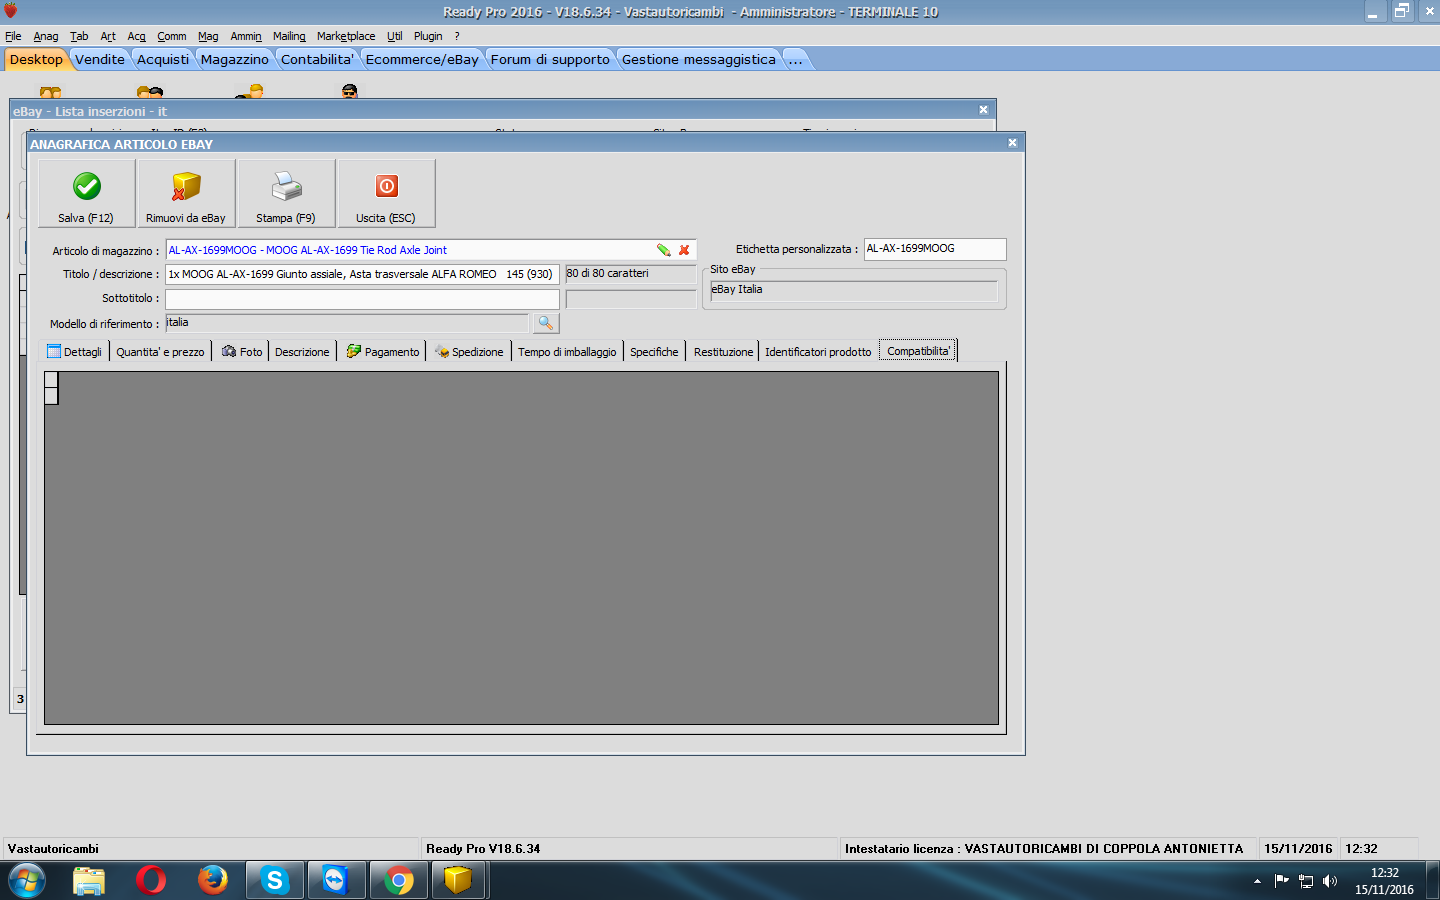Click the Titolo / descrizione field

click(x=362, y=274)
